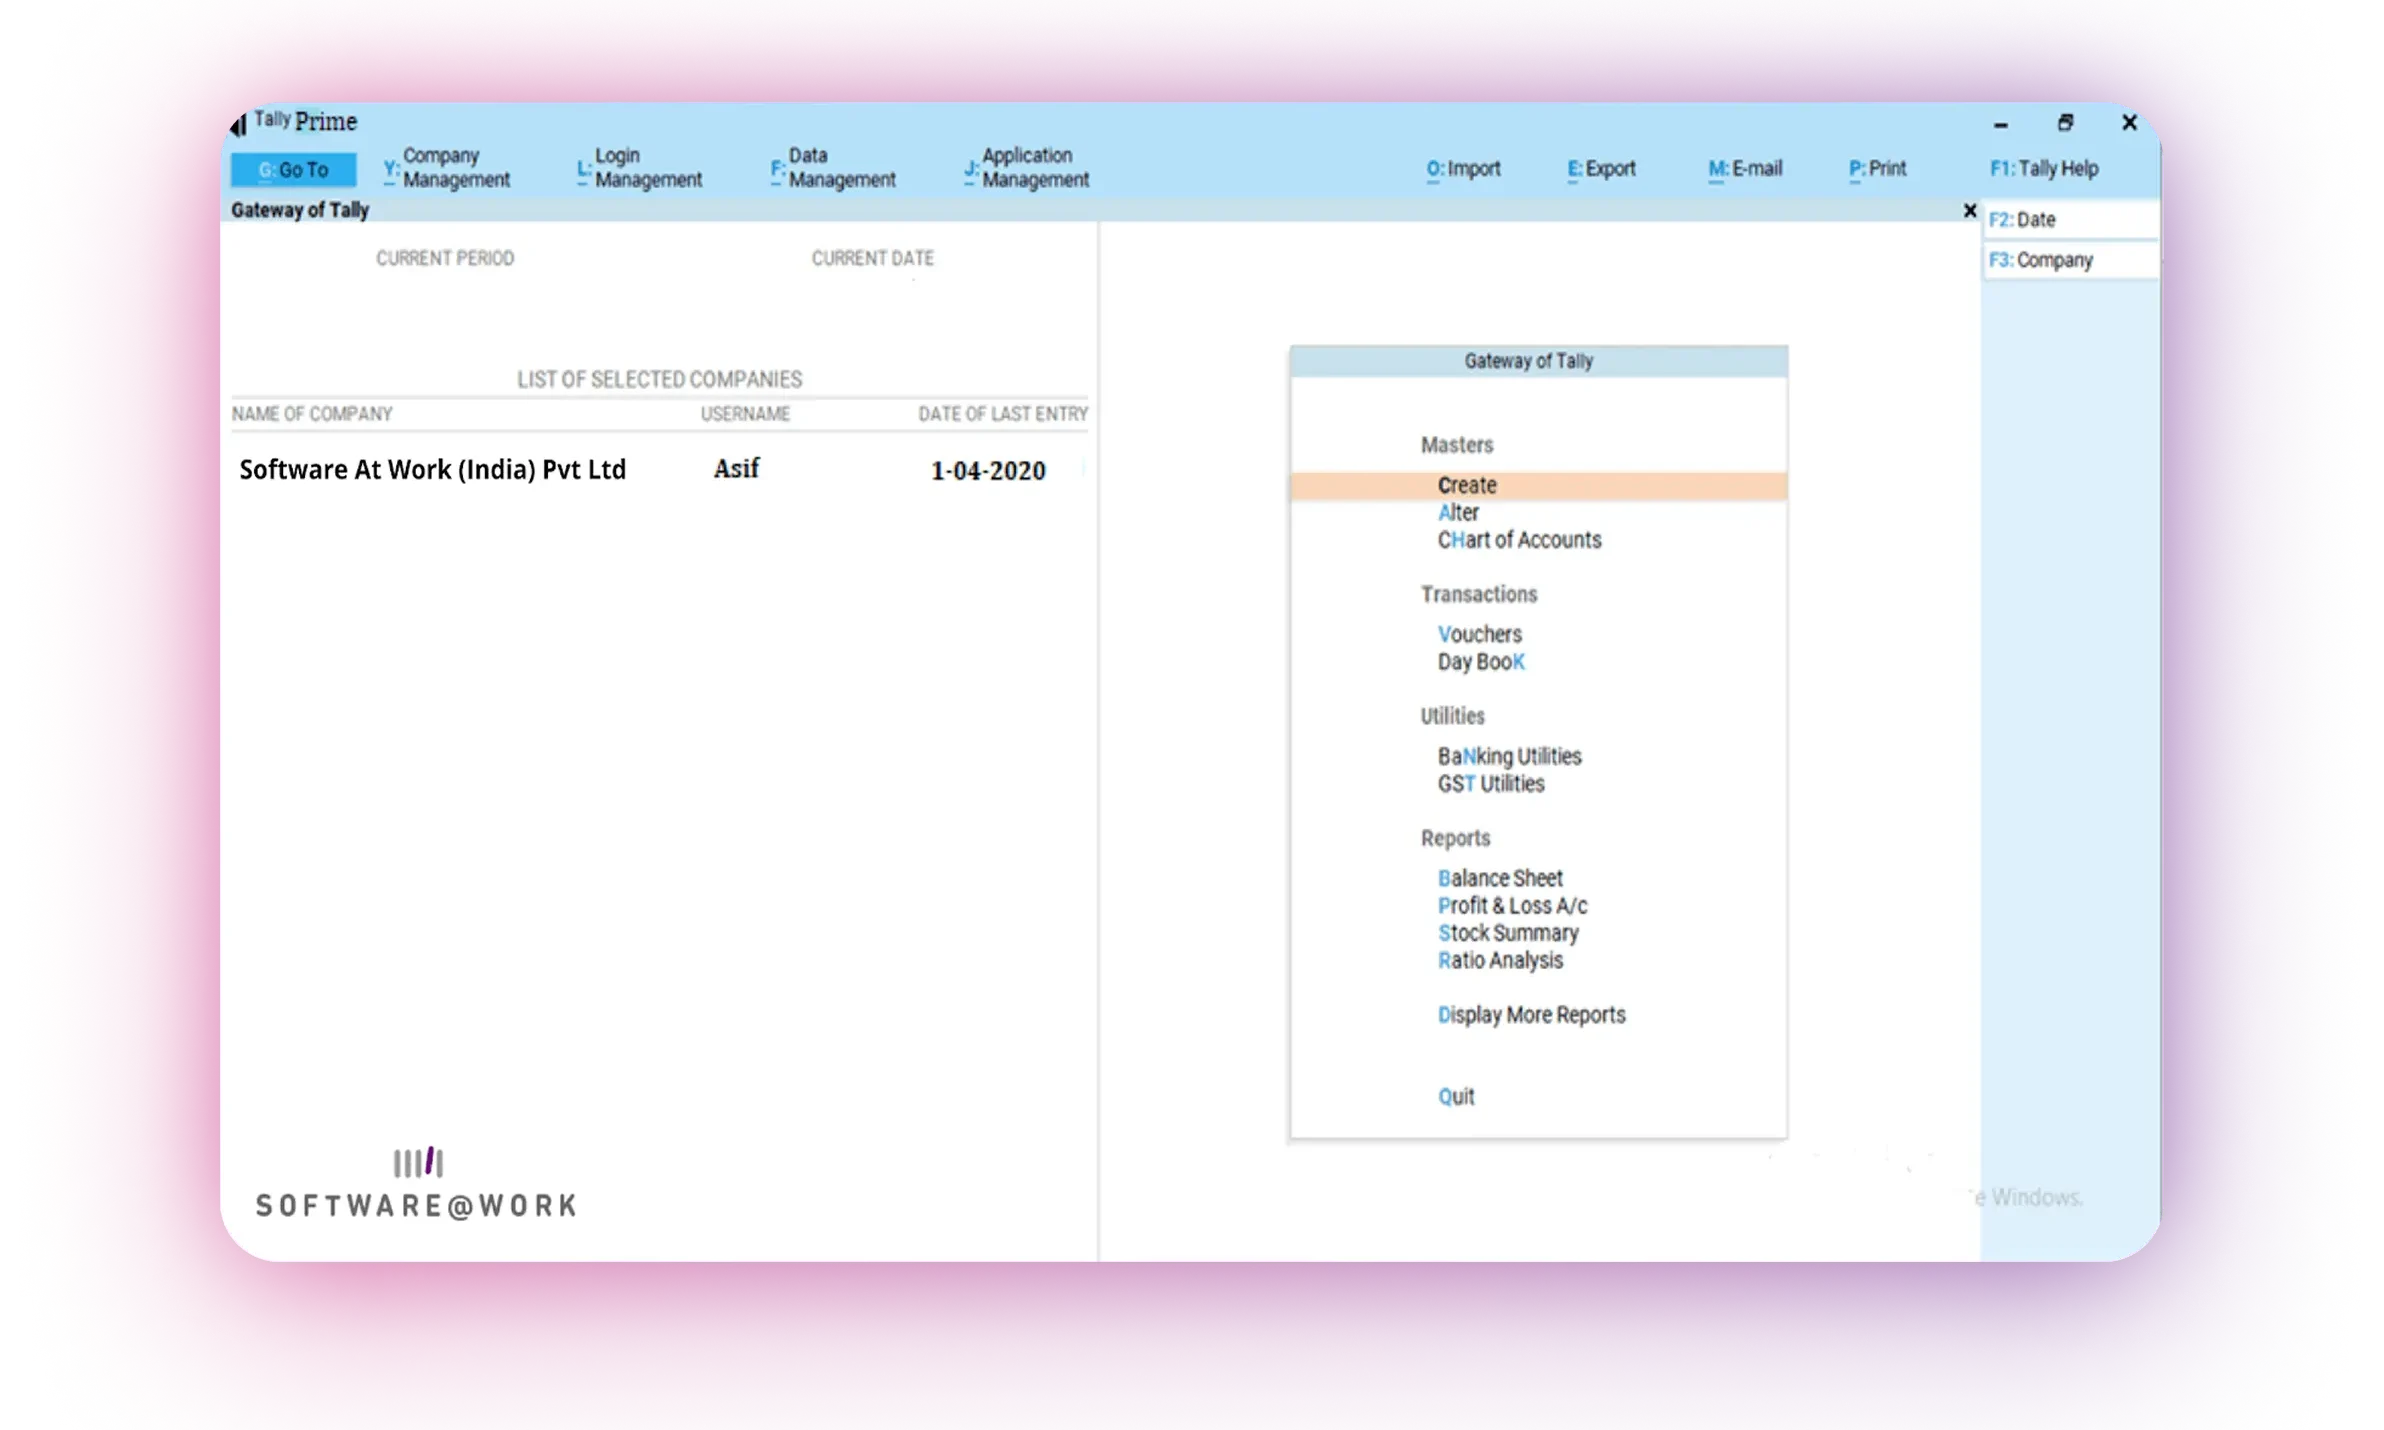2384x1430 pixels.
Task: Open the E-mail menu
Action: tap(1745, 169)
